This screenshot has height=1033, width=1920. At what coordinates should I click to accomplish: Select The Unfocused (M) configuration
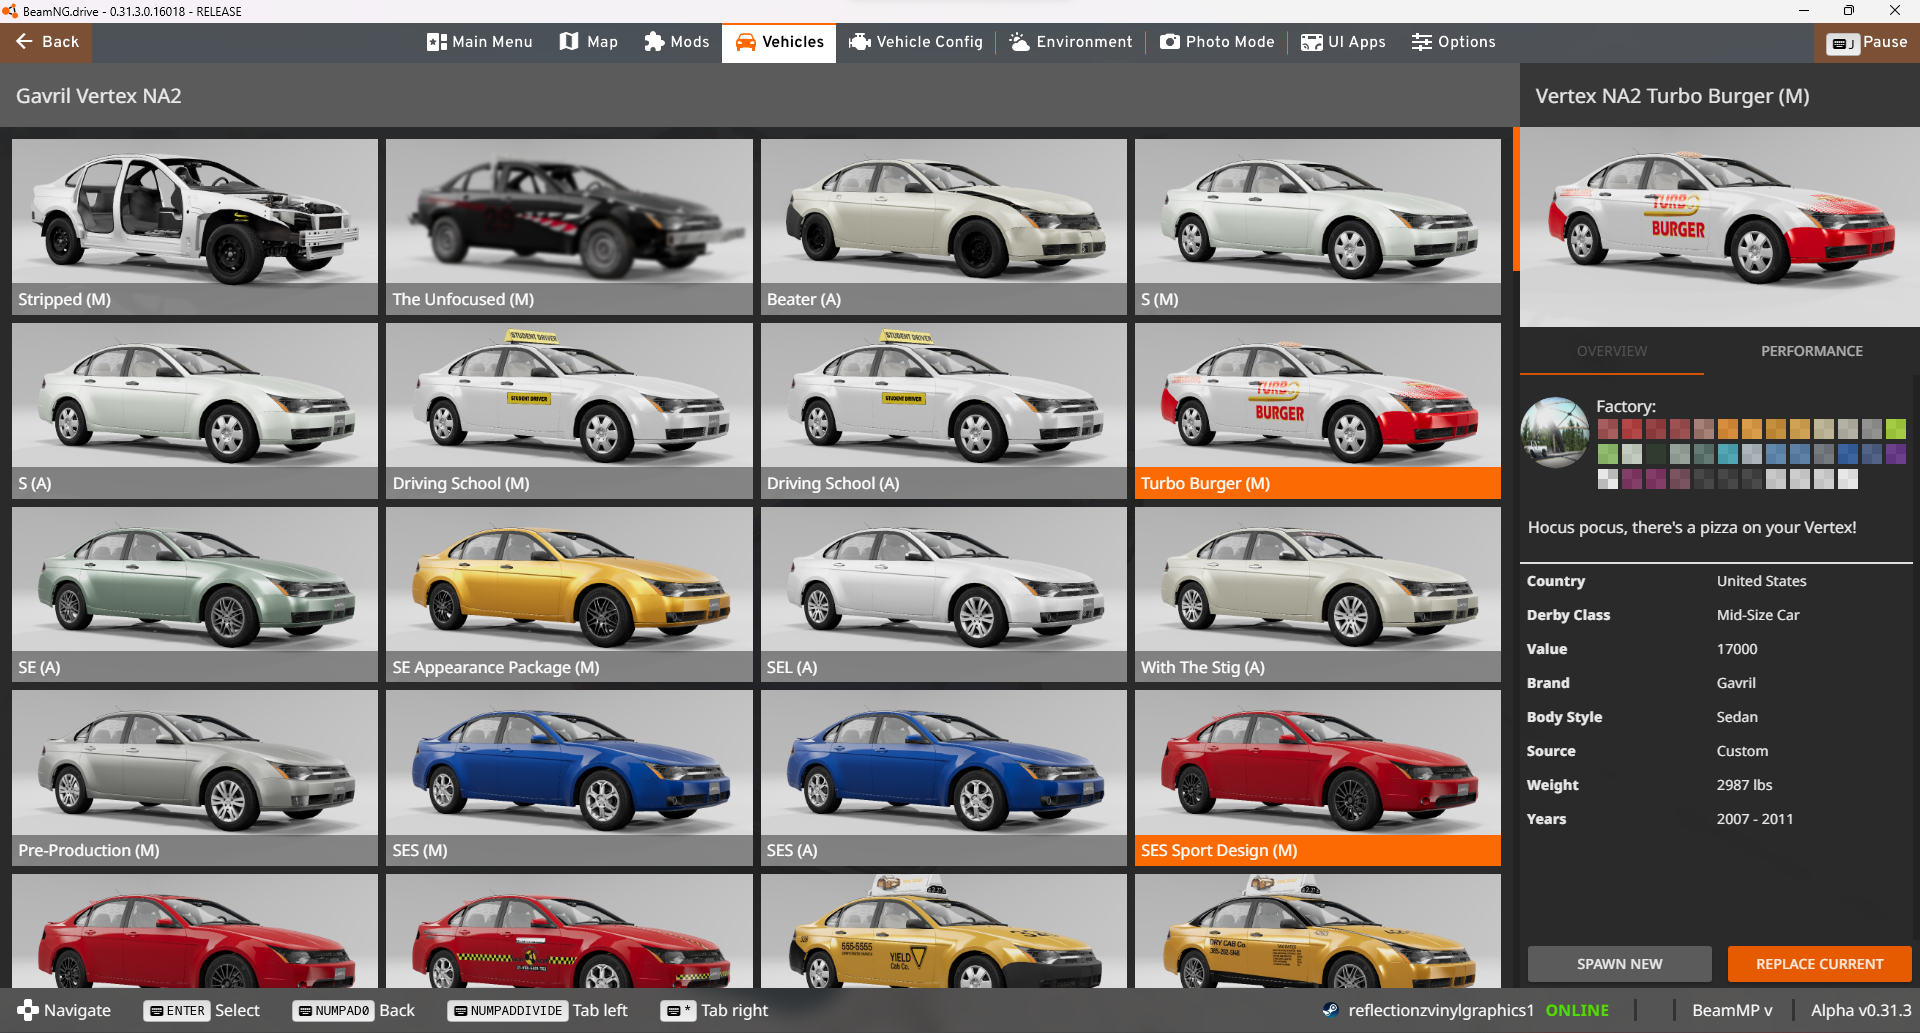569,227
